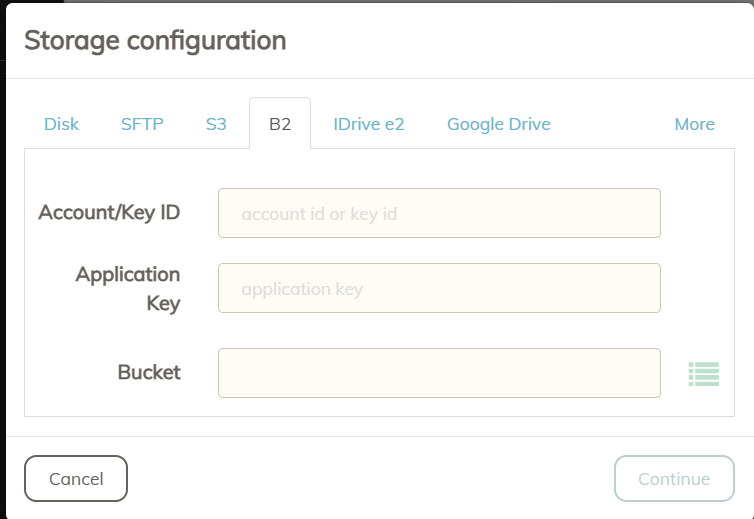754x519 pixels.
Task: Select the SFTP tab
Action: [142, 124]
